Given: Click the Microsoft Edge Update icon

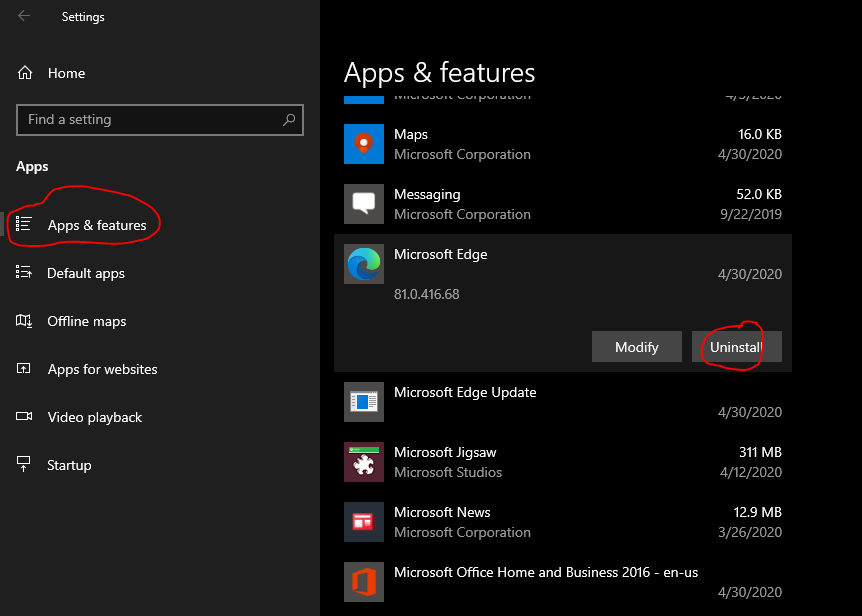Looking at the screenshot, I should pos(363,402).
